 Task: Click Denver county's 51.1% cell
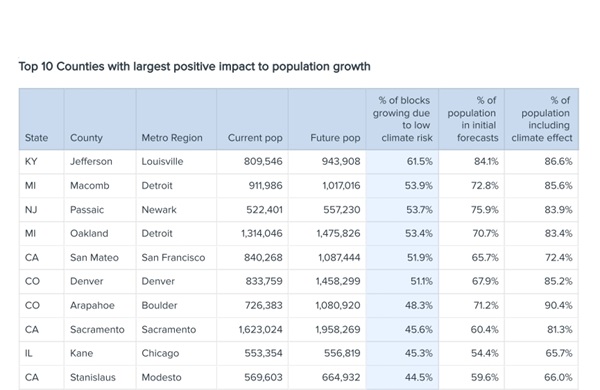pyautogui.click(x=421, y=281)
